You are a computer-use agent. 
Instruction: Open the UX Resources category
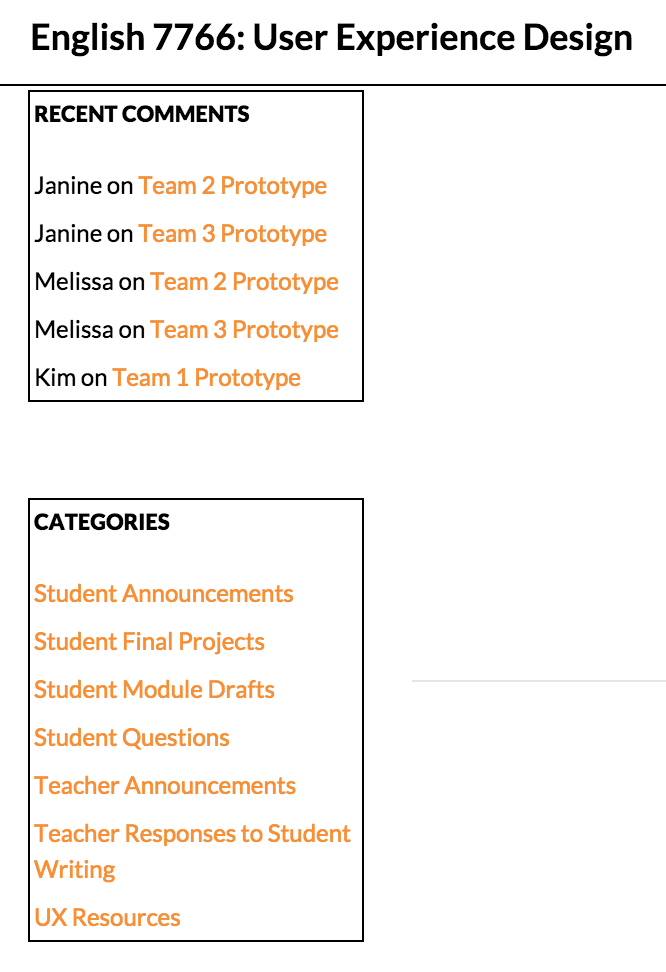(107, 917)
